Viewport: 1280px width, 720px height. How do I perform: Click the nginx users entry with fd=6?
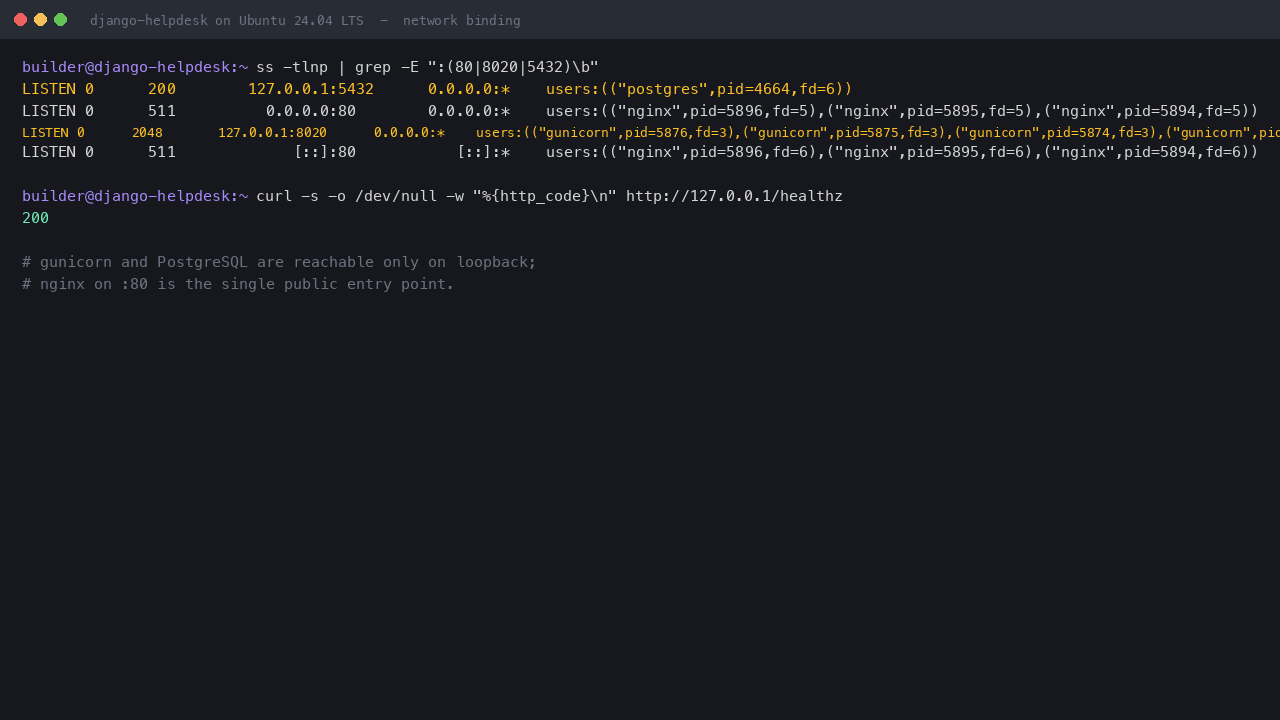click(x=902, y=152)
